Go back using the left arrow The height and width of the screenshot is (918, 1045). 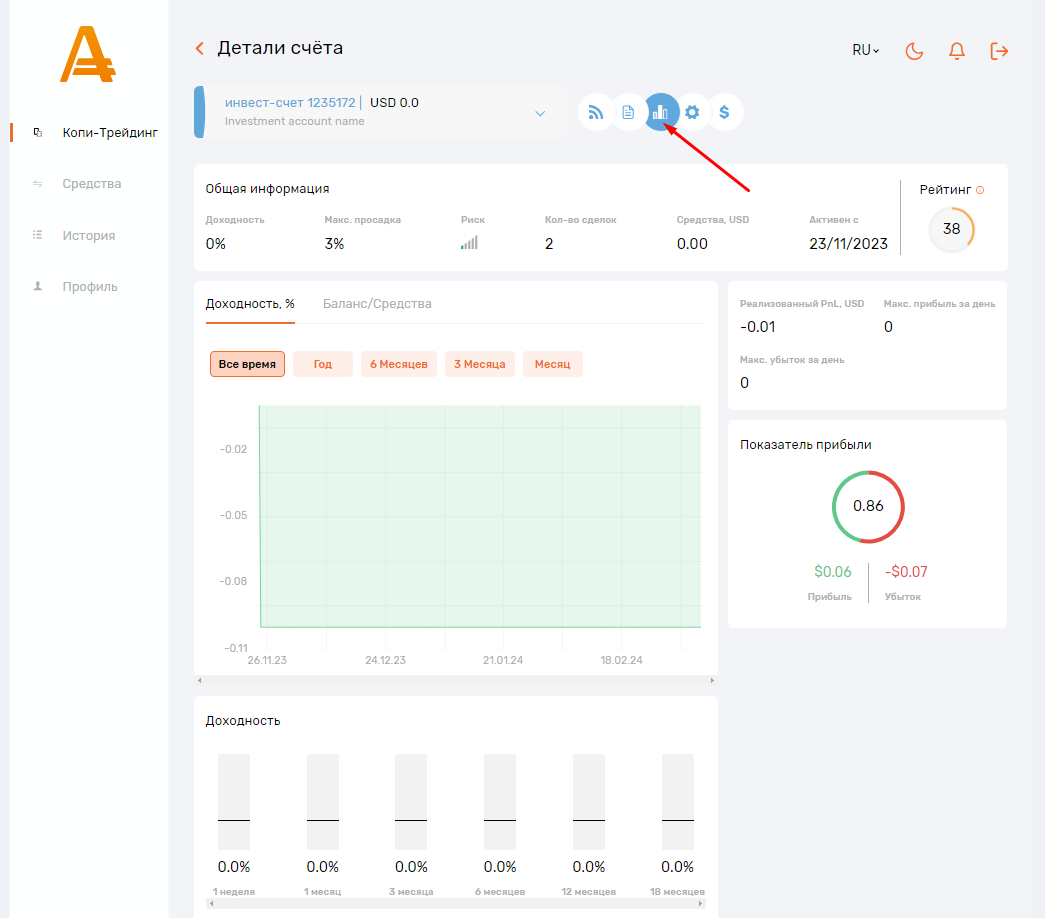[200, 48]
